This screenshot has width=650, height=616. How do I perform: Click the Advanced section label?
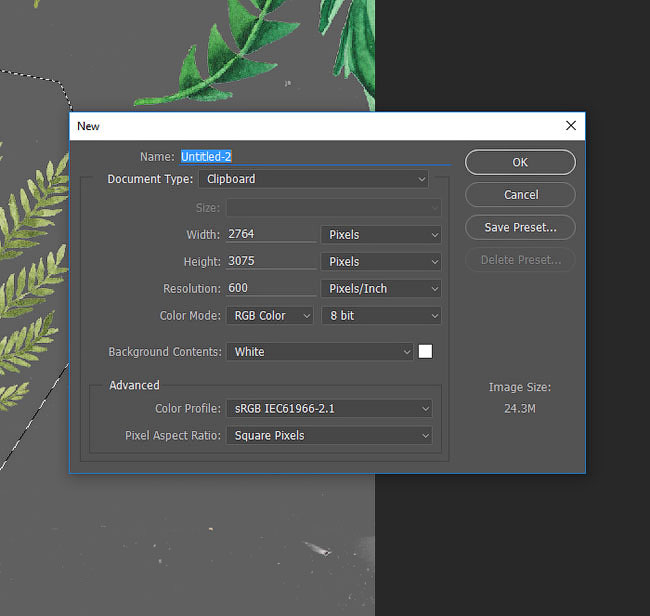coord(134,385)
